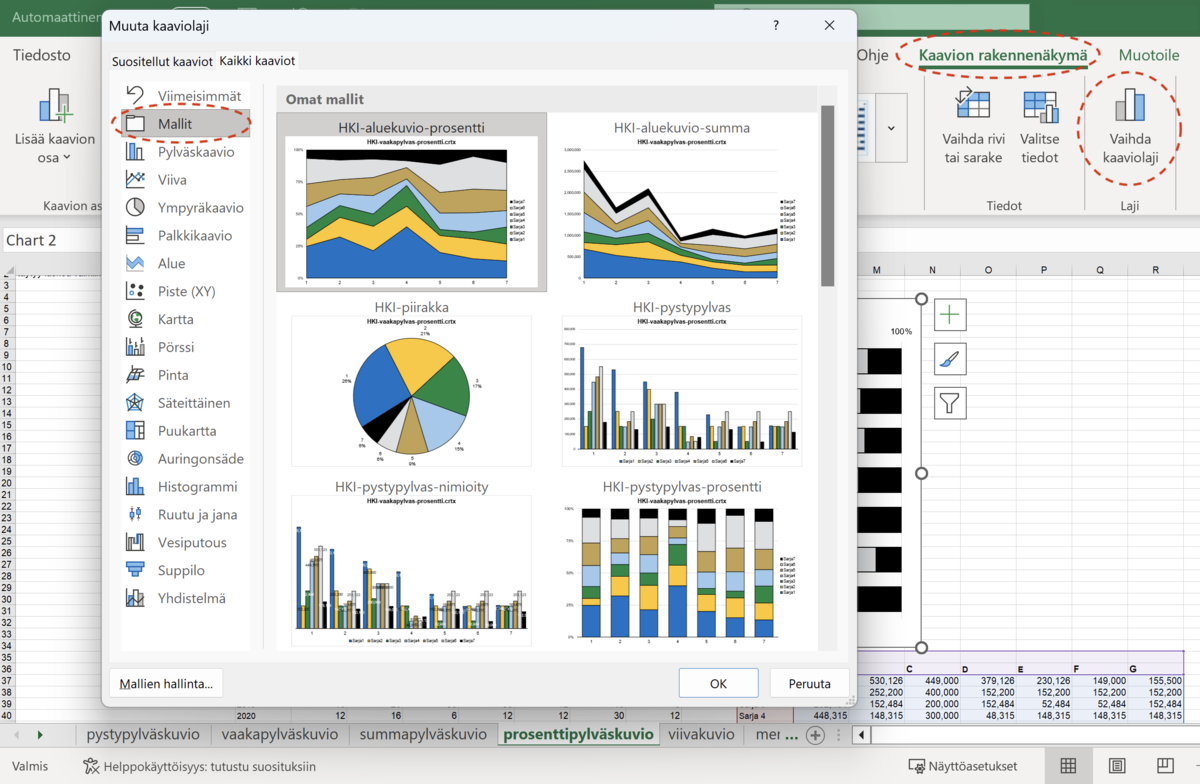Select the Säteittäinen radar chart icon
Screen dimensions: 1200x784
(135, 403)
